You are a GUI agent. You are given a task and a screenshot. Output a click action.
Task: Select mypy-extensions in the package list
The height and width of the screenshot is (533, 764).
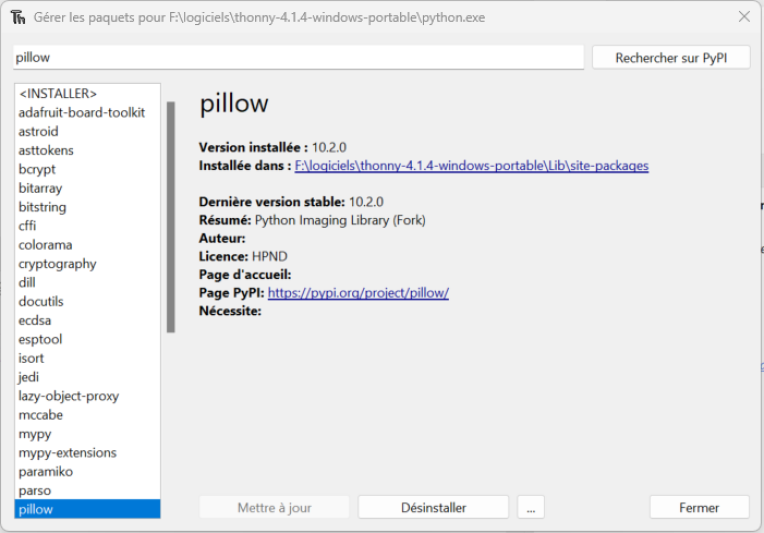coord(87,453)
